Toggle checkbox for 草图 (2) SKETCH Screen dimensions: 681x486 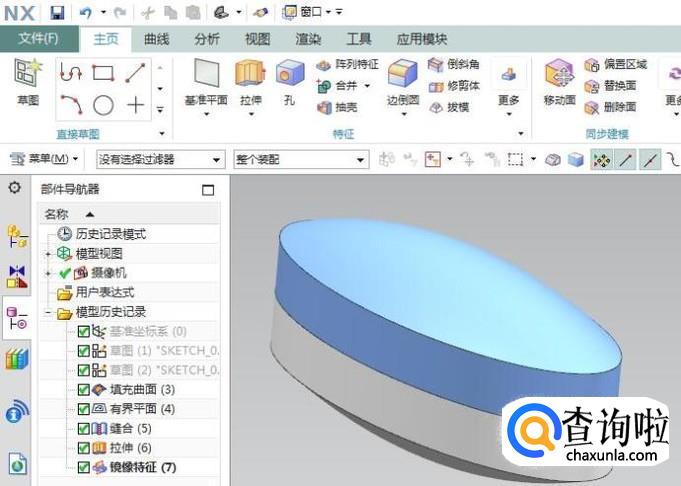coord(83,370)
